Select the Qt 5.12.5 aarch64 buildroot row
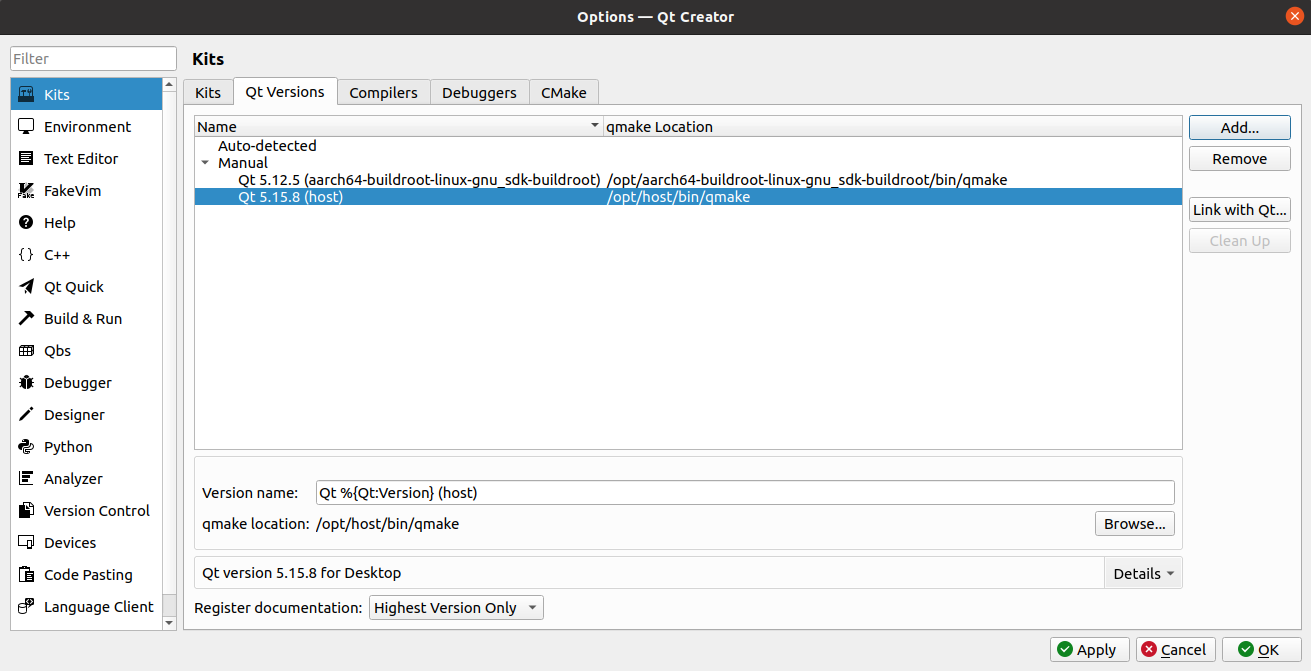This screenshot has width=1311, height=671. coord(688,180)
